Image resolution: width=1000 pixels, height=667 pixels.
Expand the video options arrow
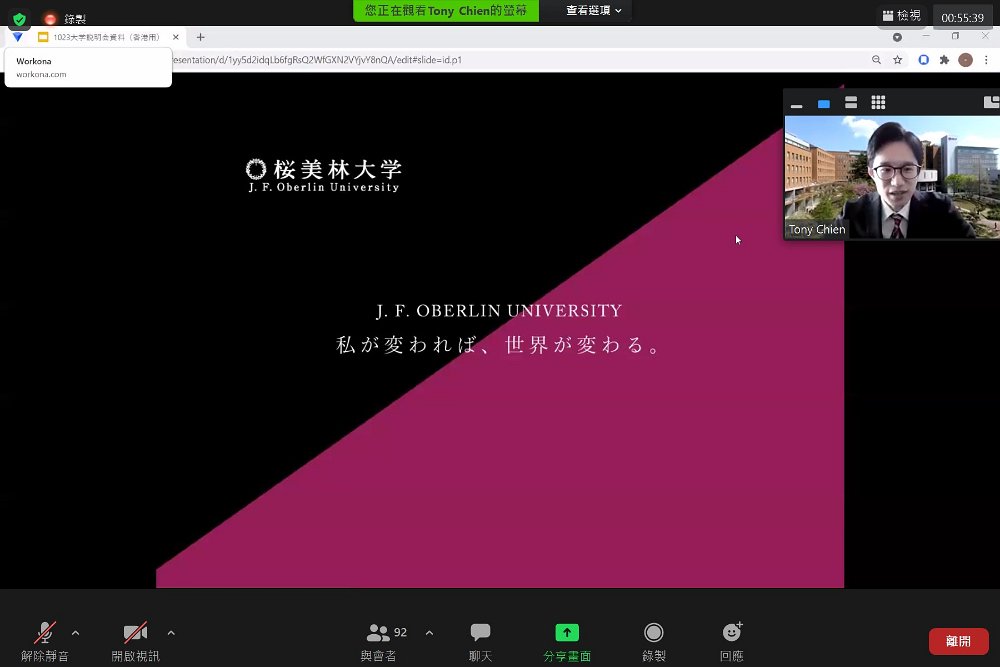pyautogui.click(x=171, y=633)
